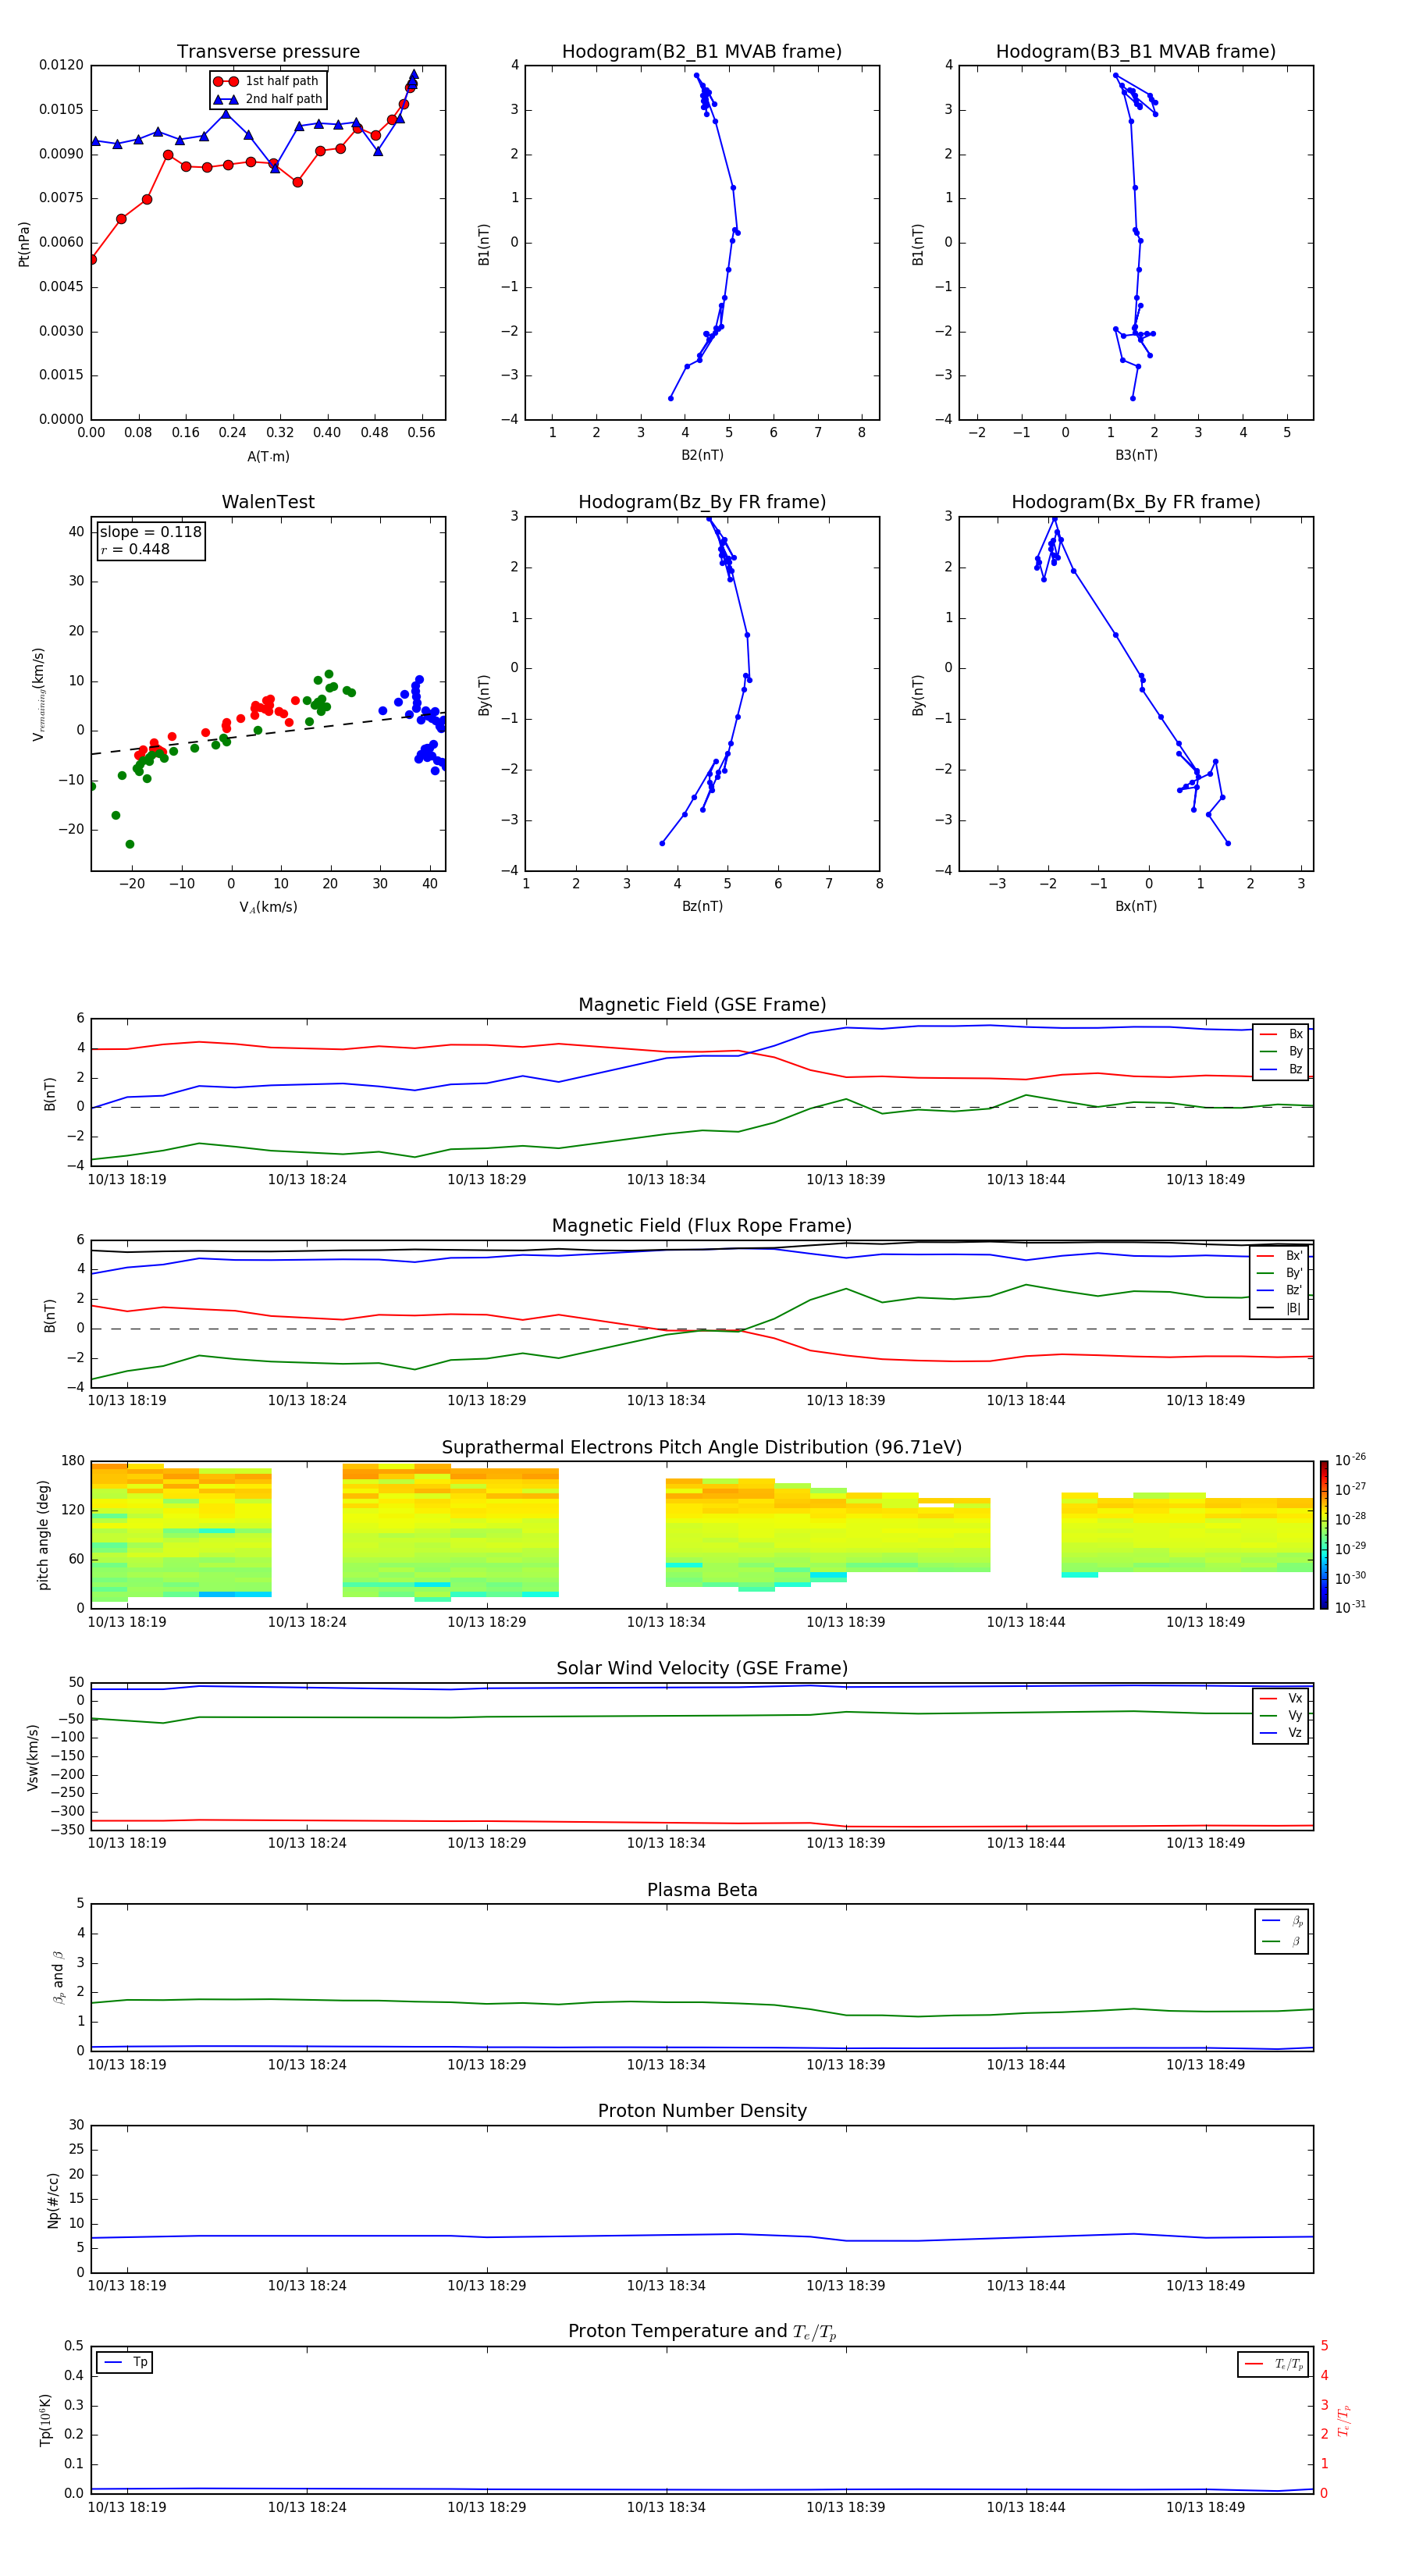Click the "B2(nT)" x-axis label
This screenshot has height=2576, width=1405.
click(x=702, y=456)
